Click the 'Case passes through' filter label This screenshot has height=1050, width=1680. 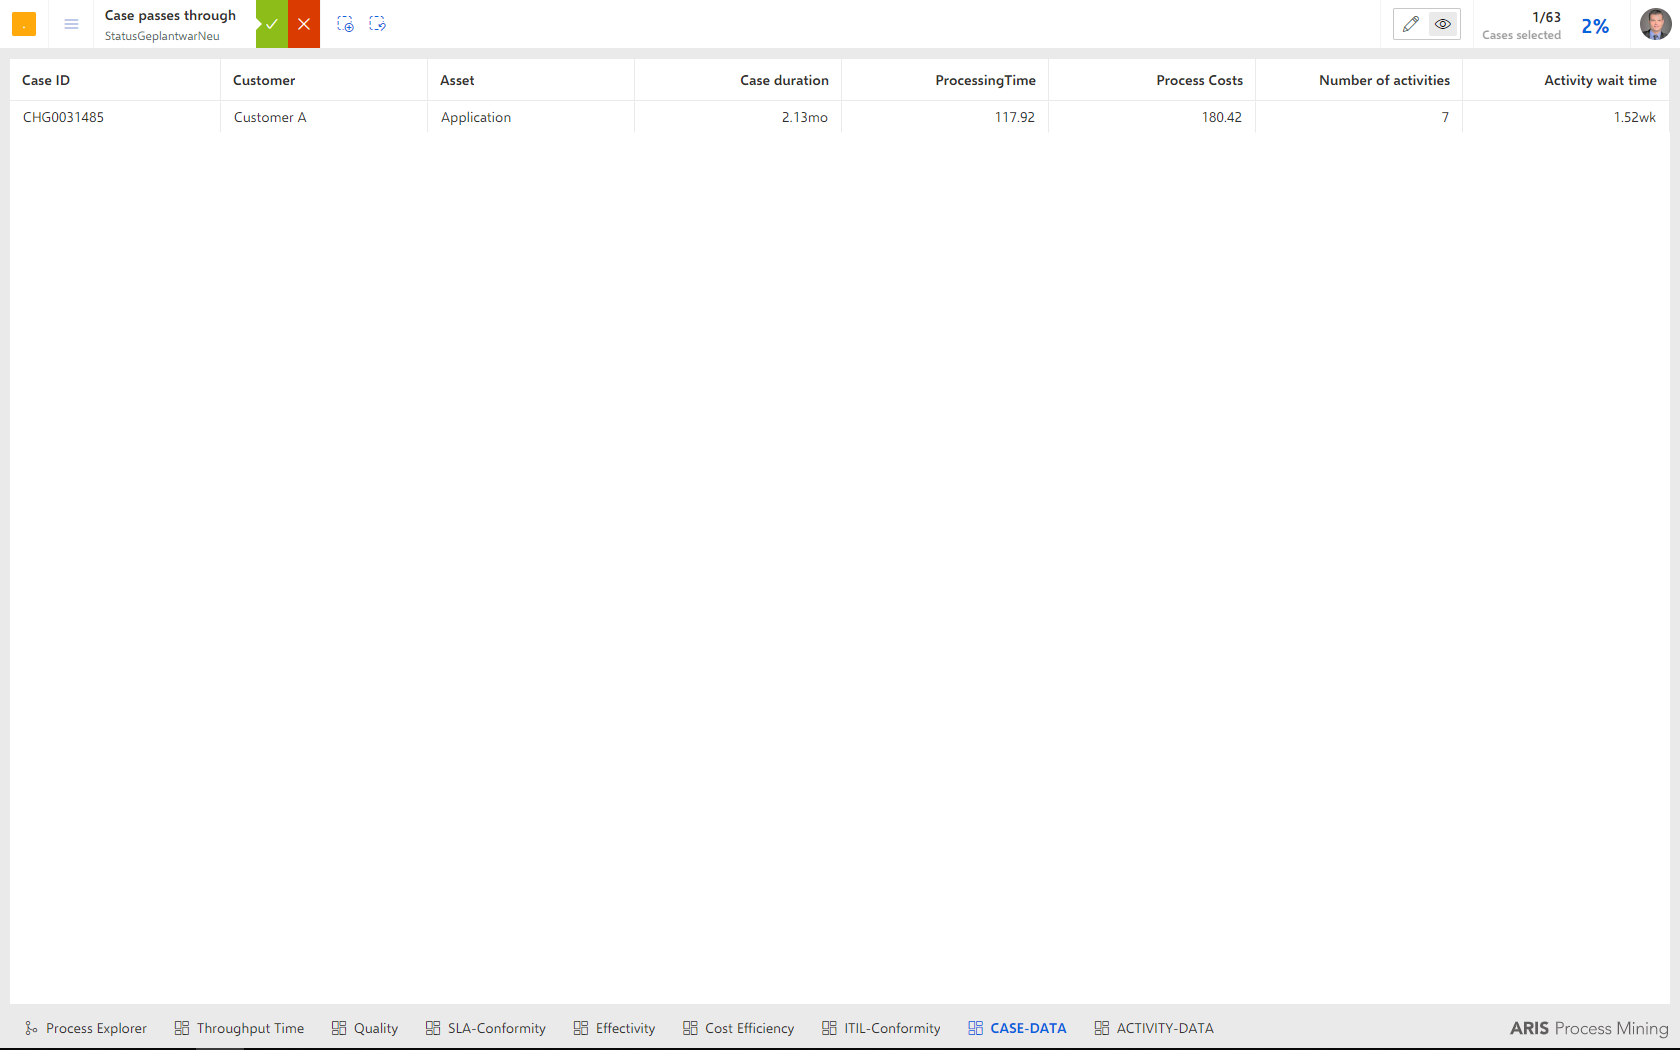pos(170,15)
